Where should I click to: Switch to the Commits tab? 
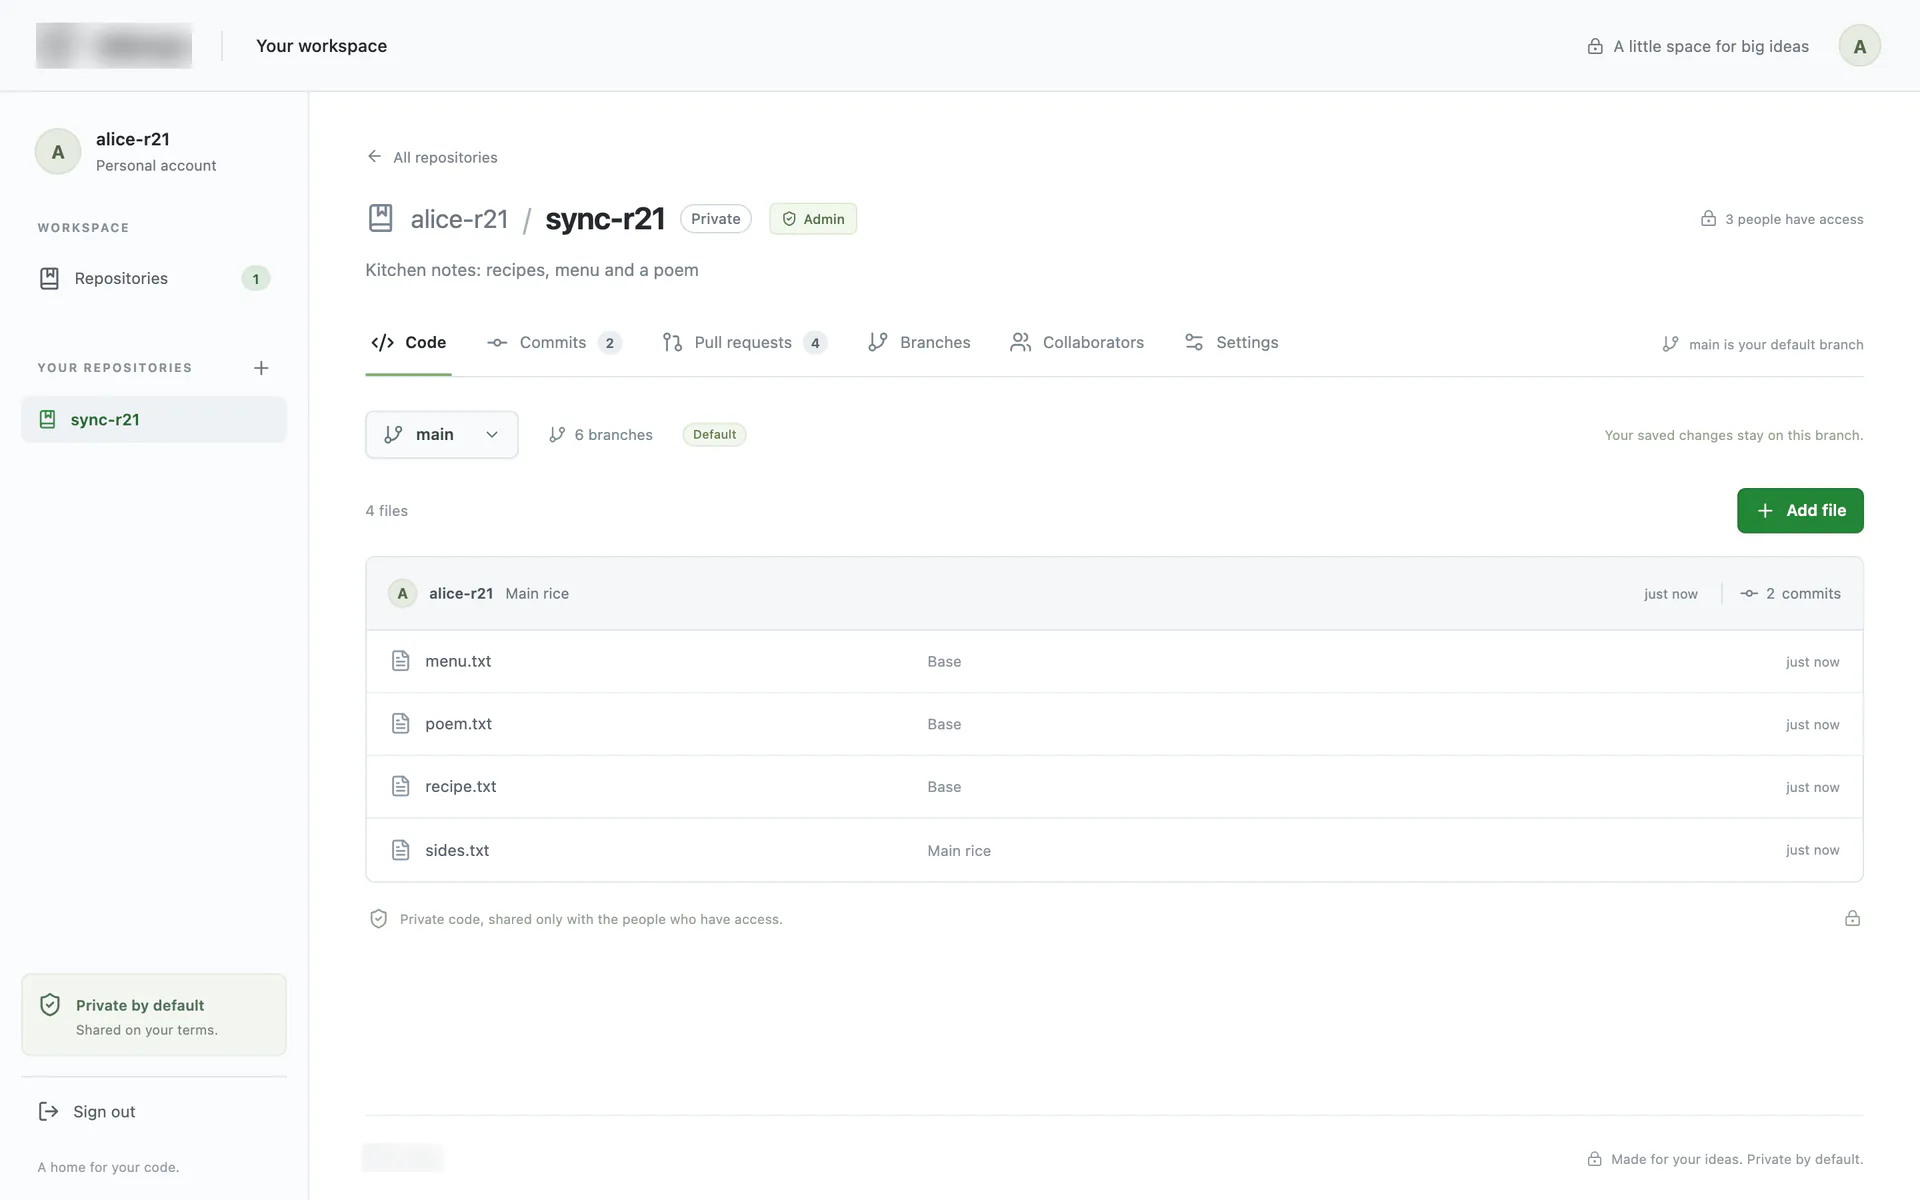point(554,343)
